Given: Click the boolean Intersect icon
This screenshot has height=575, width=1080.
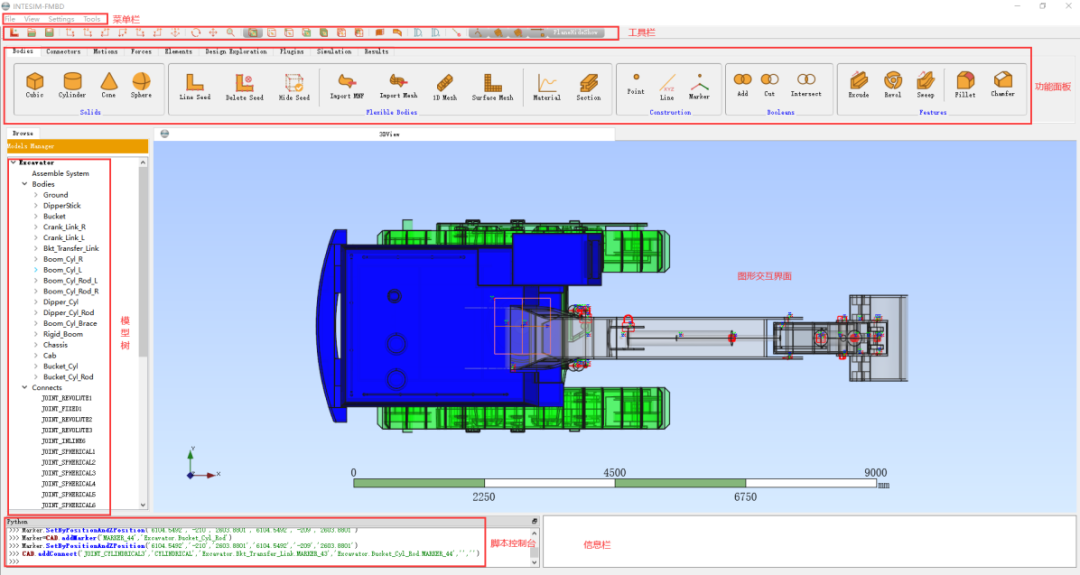Looking at the screenshot, I should pos(806,81).
